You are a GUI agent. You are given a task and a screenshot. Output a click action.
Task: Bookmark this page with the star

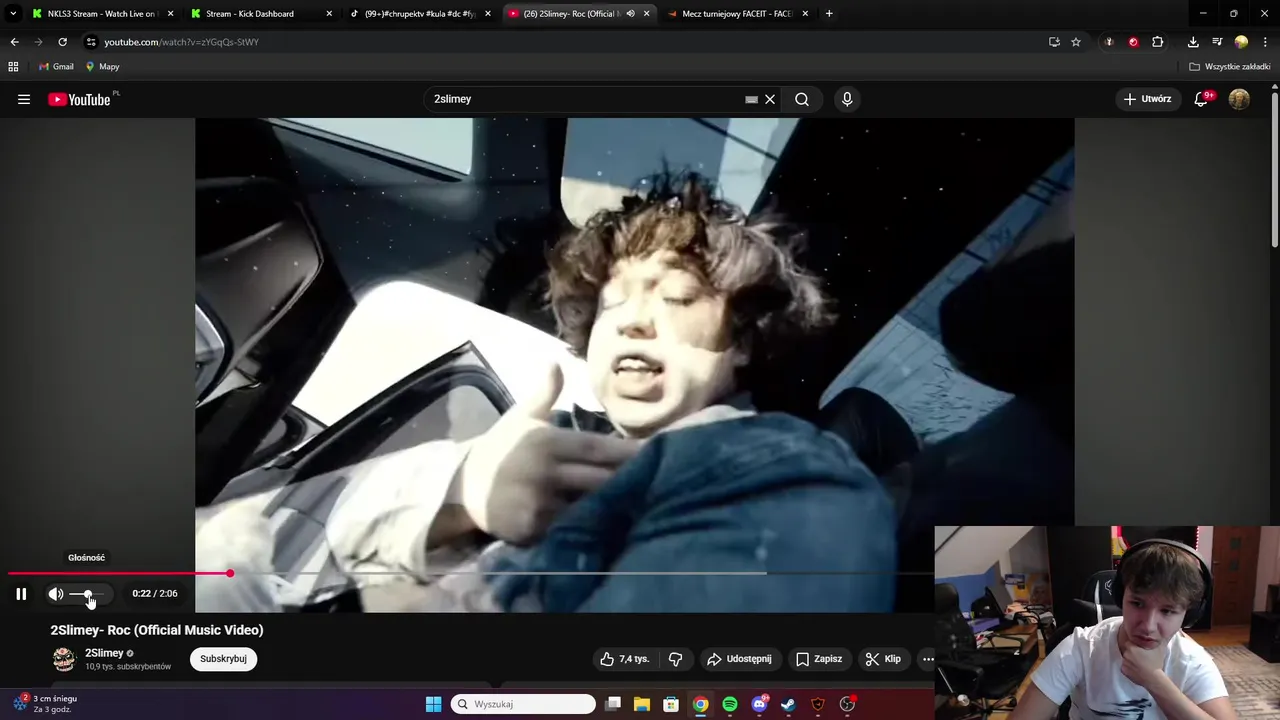pos(1076,42)
